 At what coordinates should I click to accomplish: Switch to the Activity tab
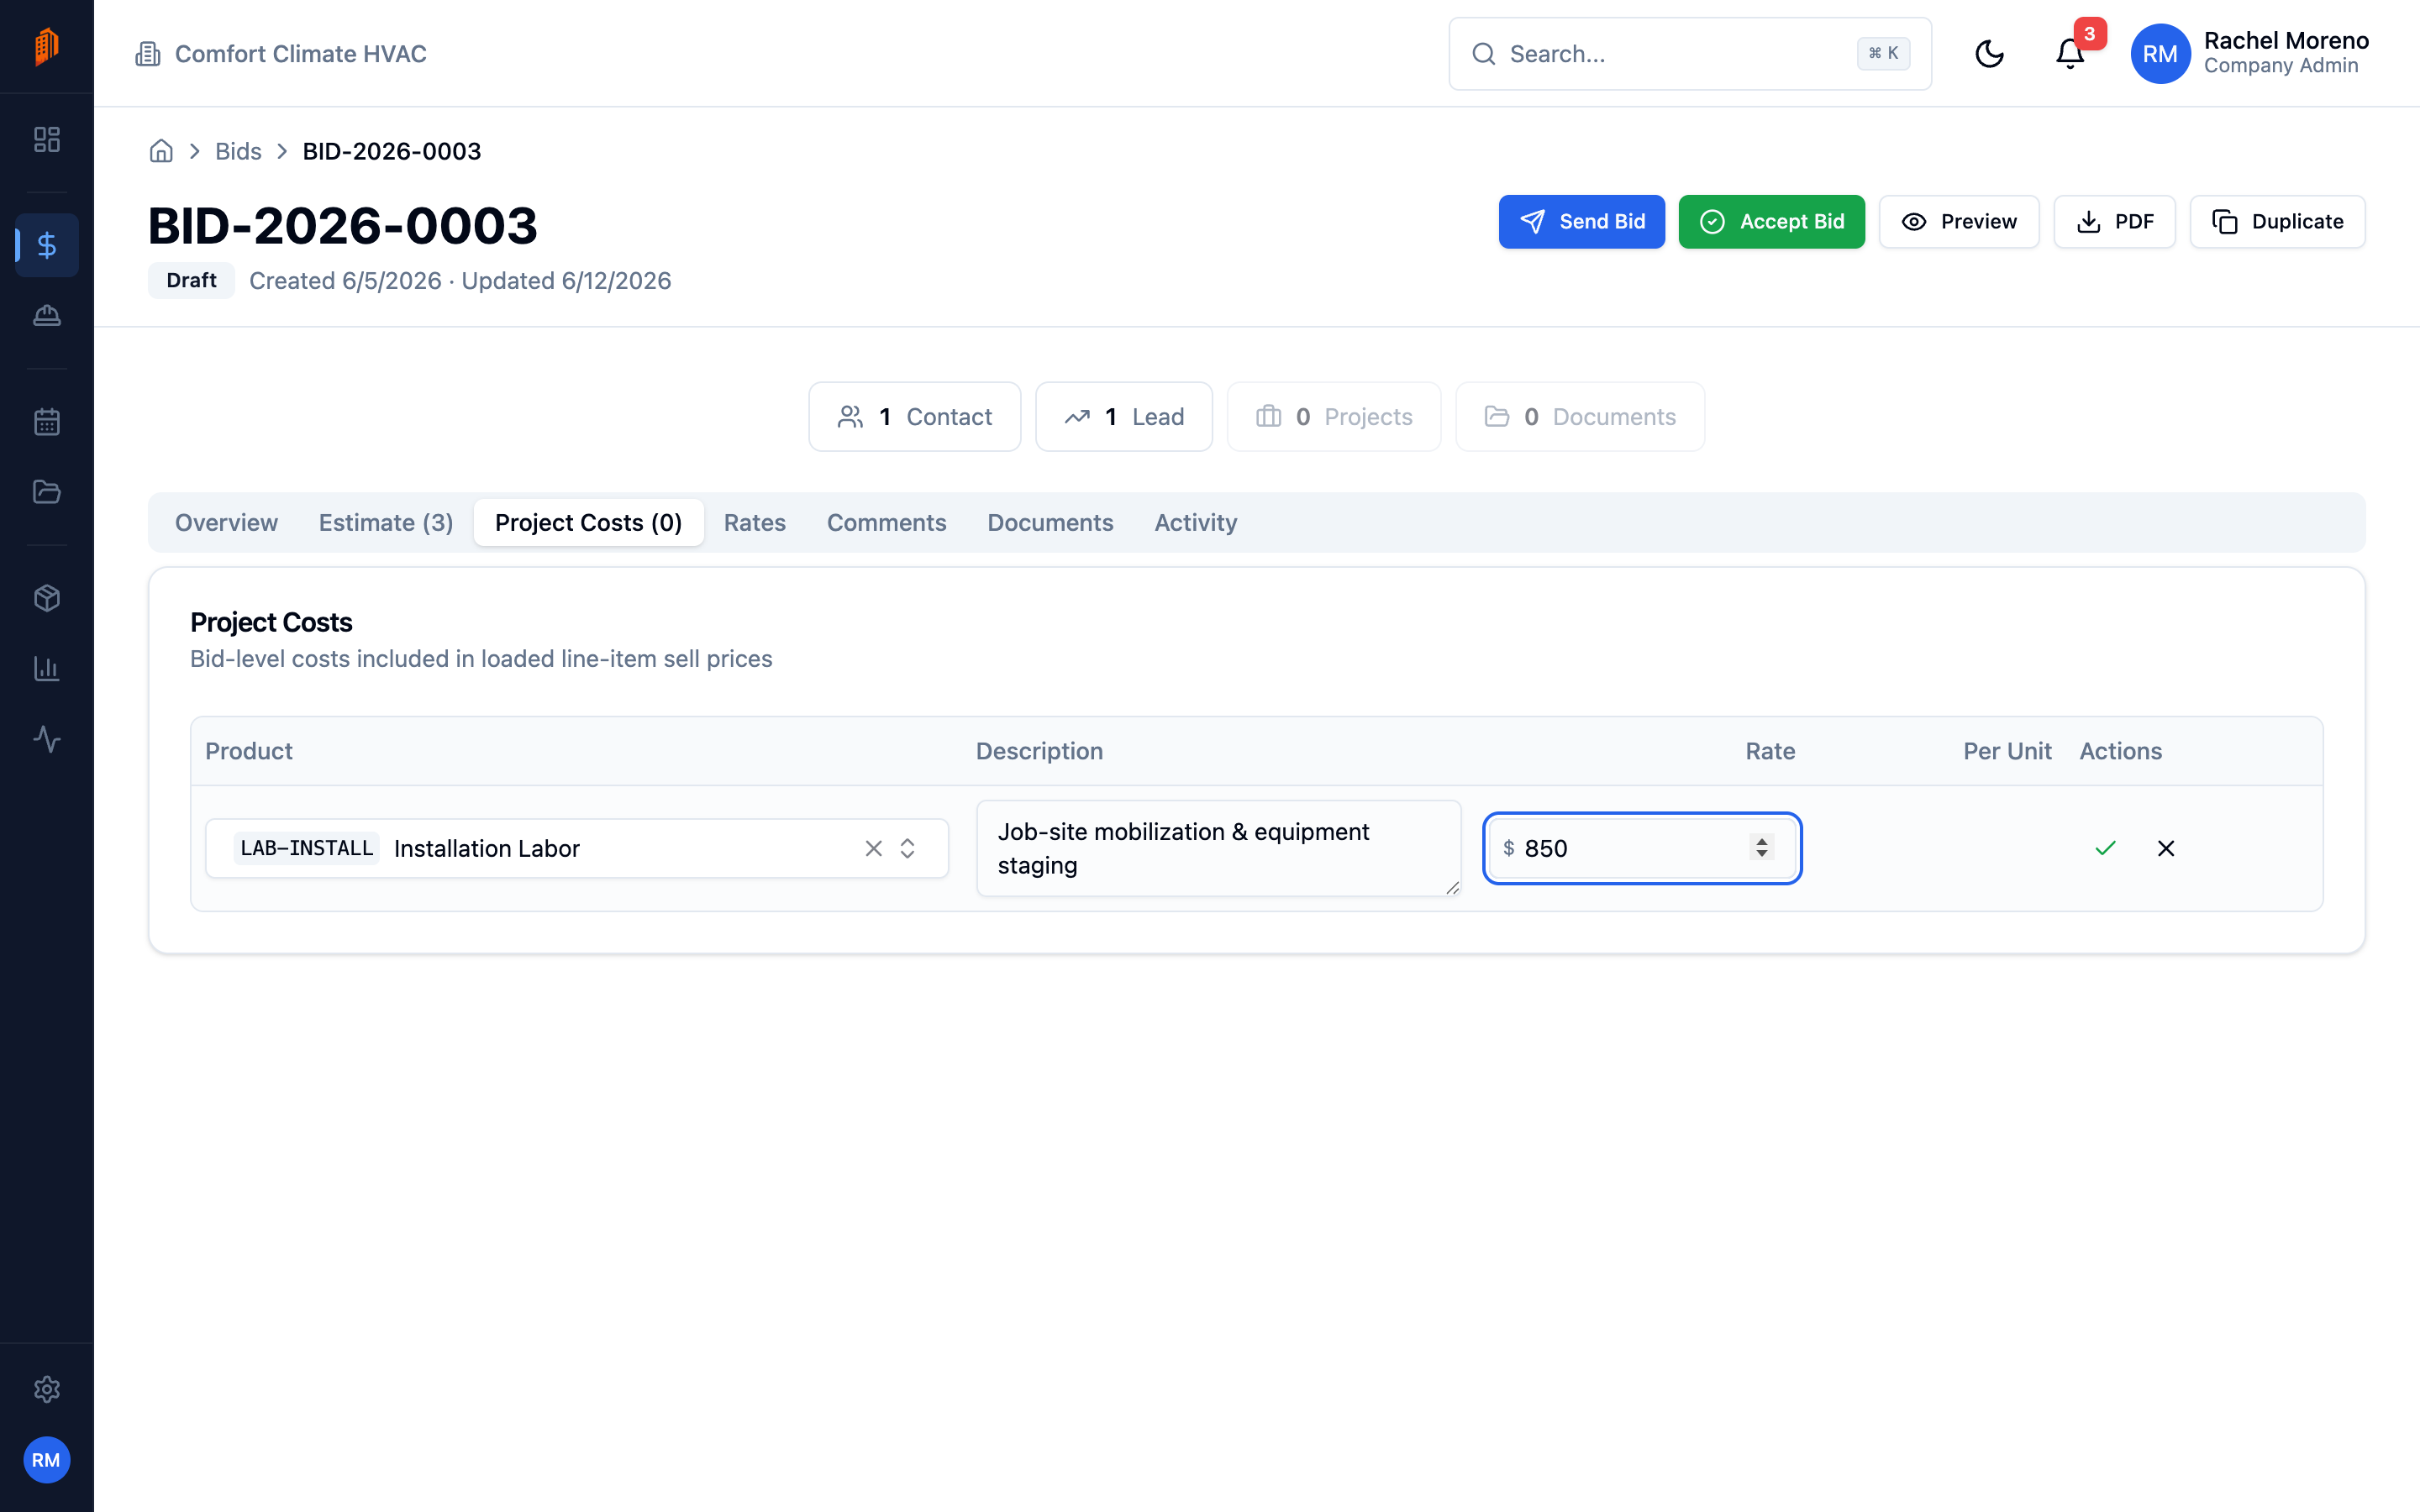pyautogui.click(x=1195, y=523)
